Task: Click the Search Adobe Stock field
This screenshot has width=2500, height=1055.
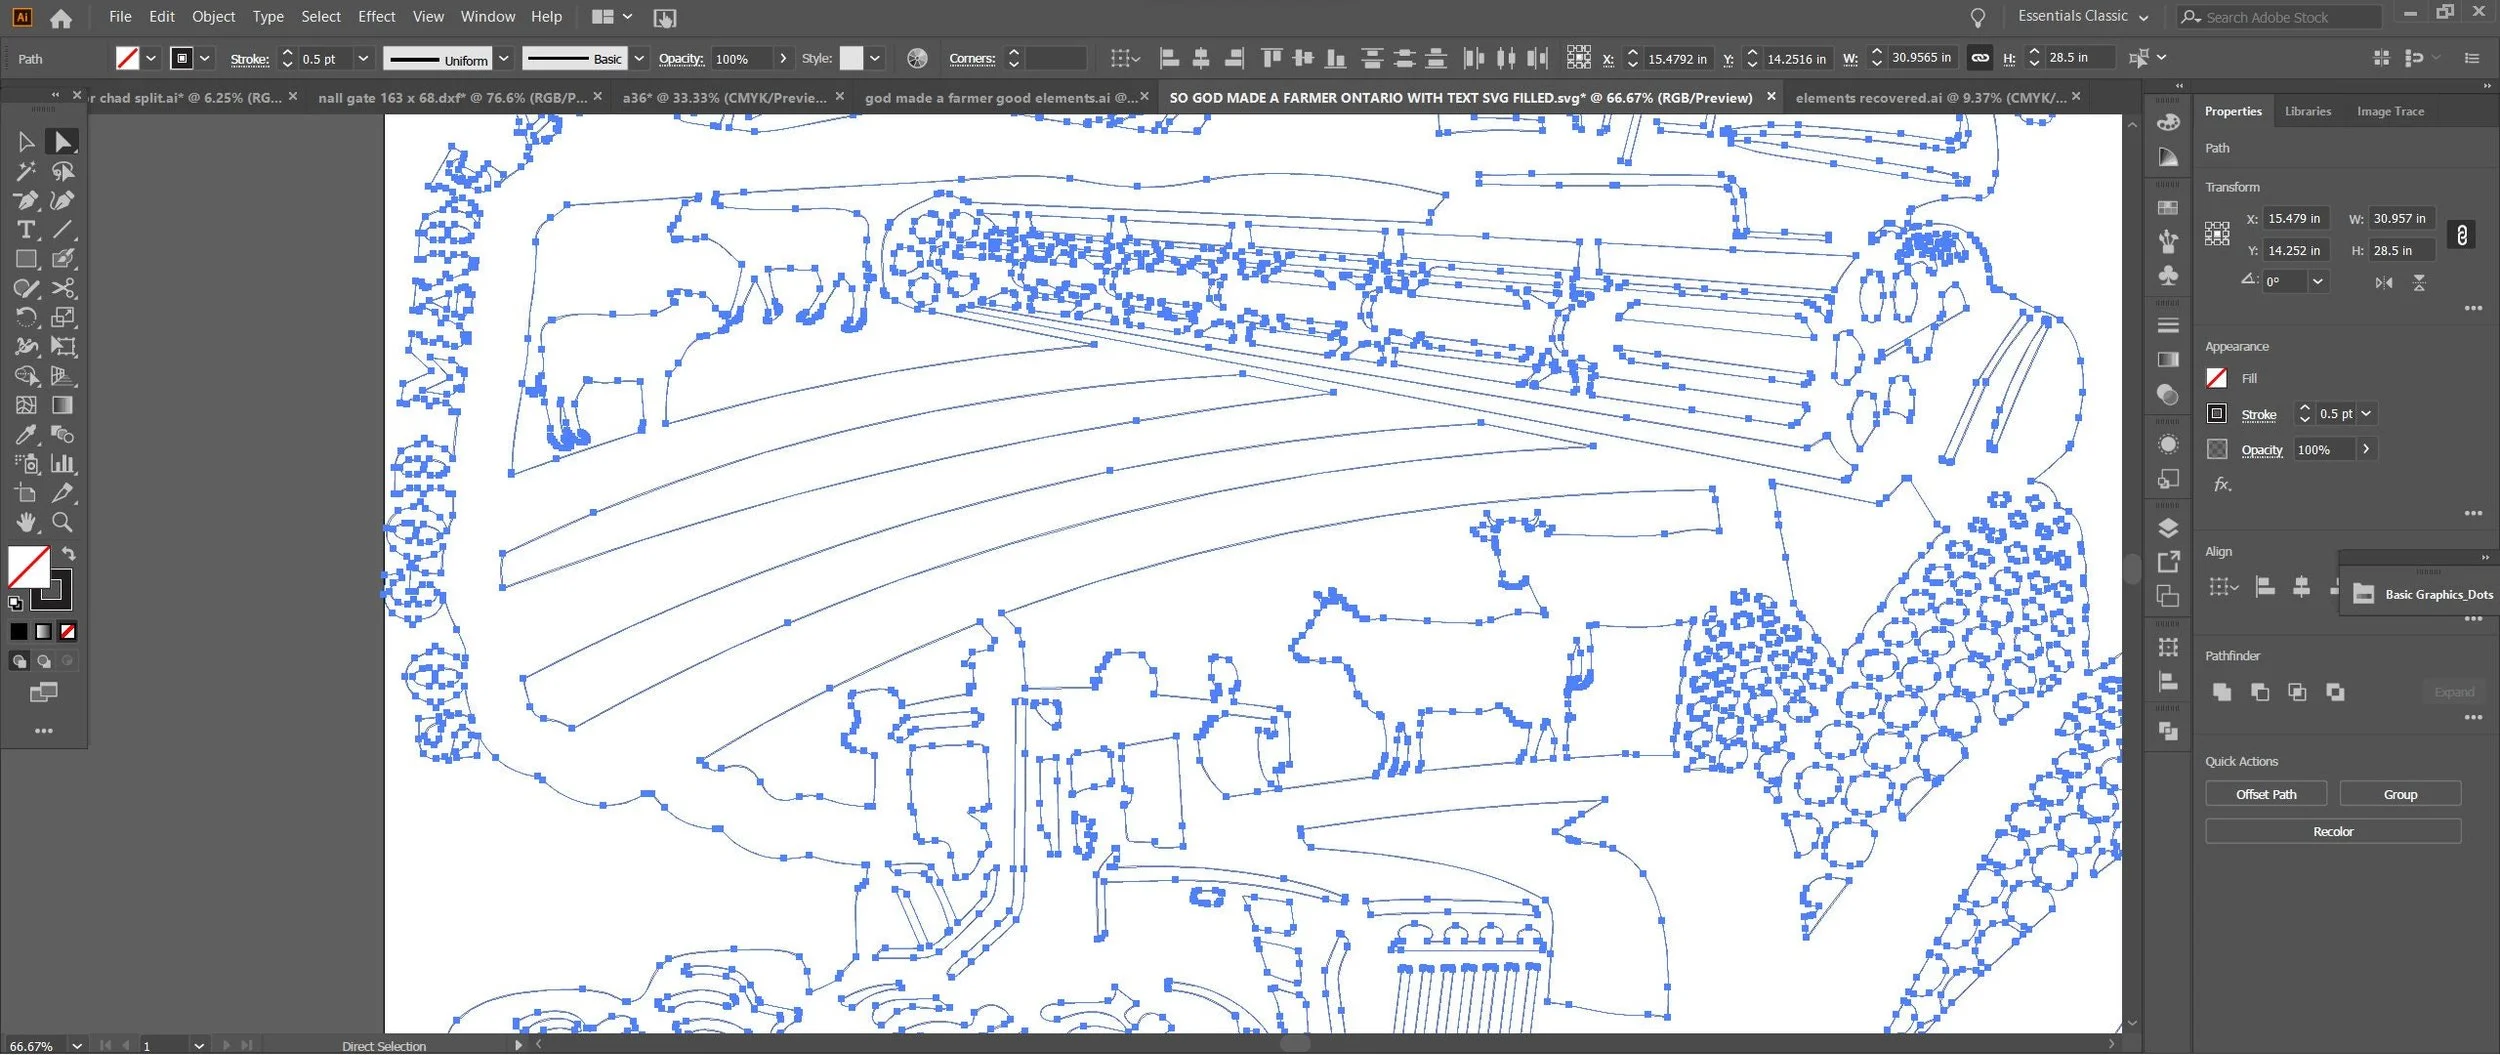Action: pos(2278,17)
